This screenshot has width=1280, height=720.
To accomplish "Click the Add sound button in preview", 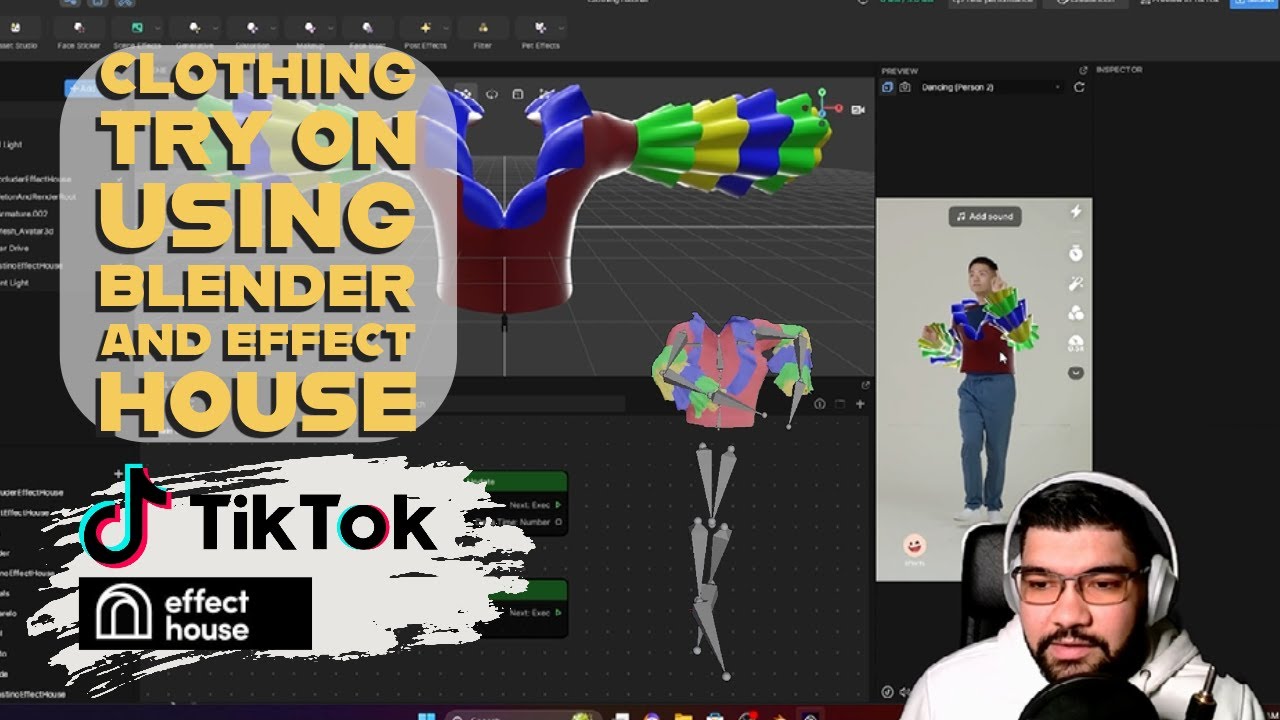I will [x=985, y=216].
